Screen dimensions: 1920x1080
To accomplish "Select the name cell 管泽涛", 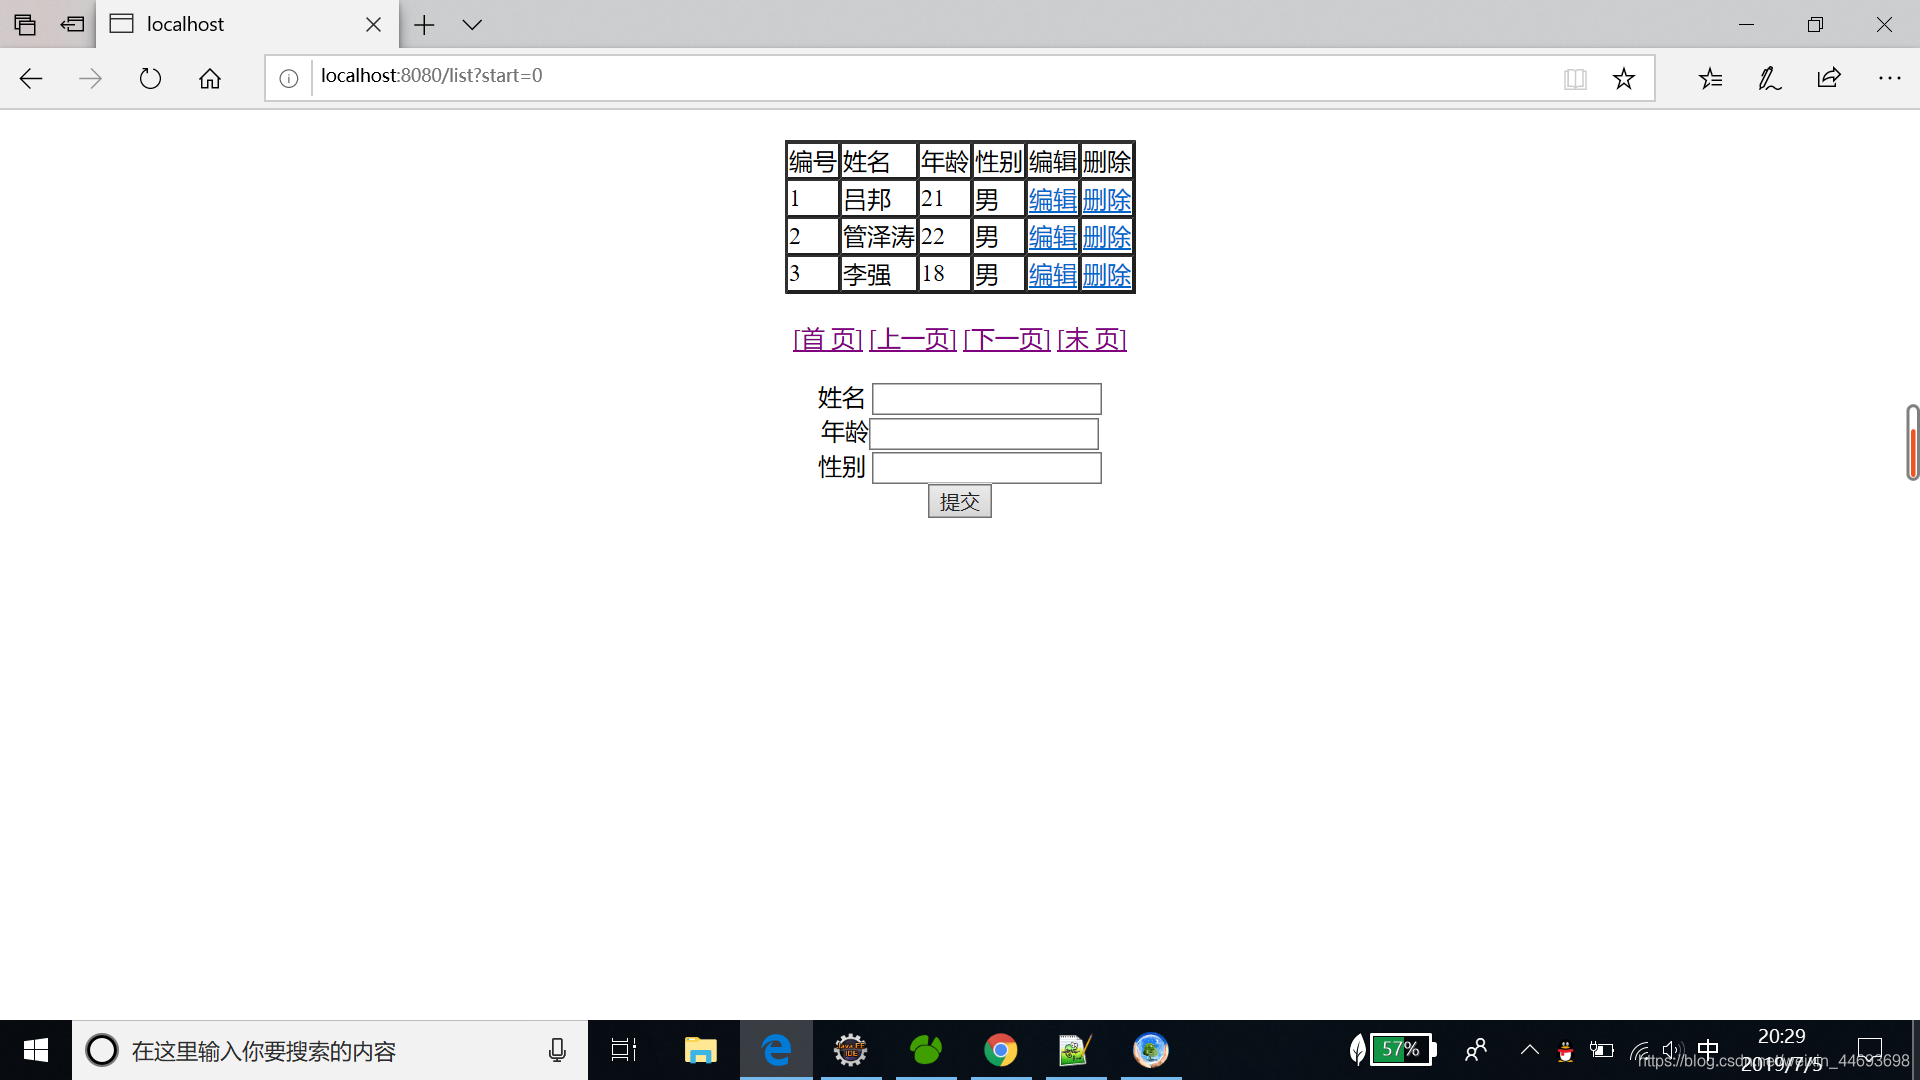I will (x=878, y=237).
